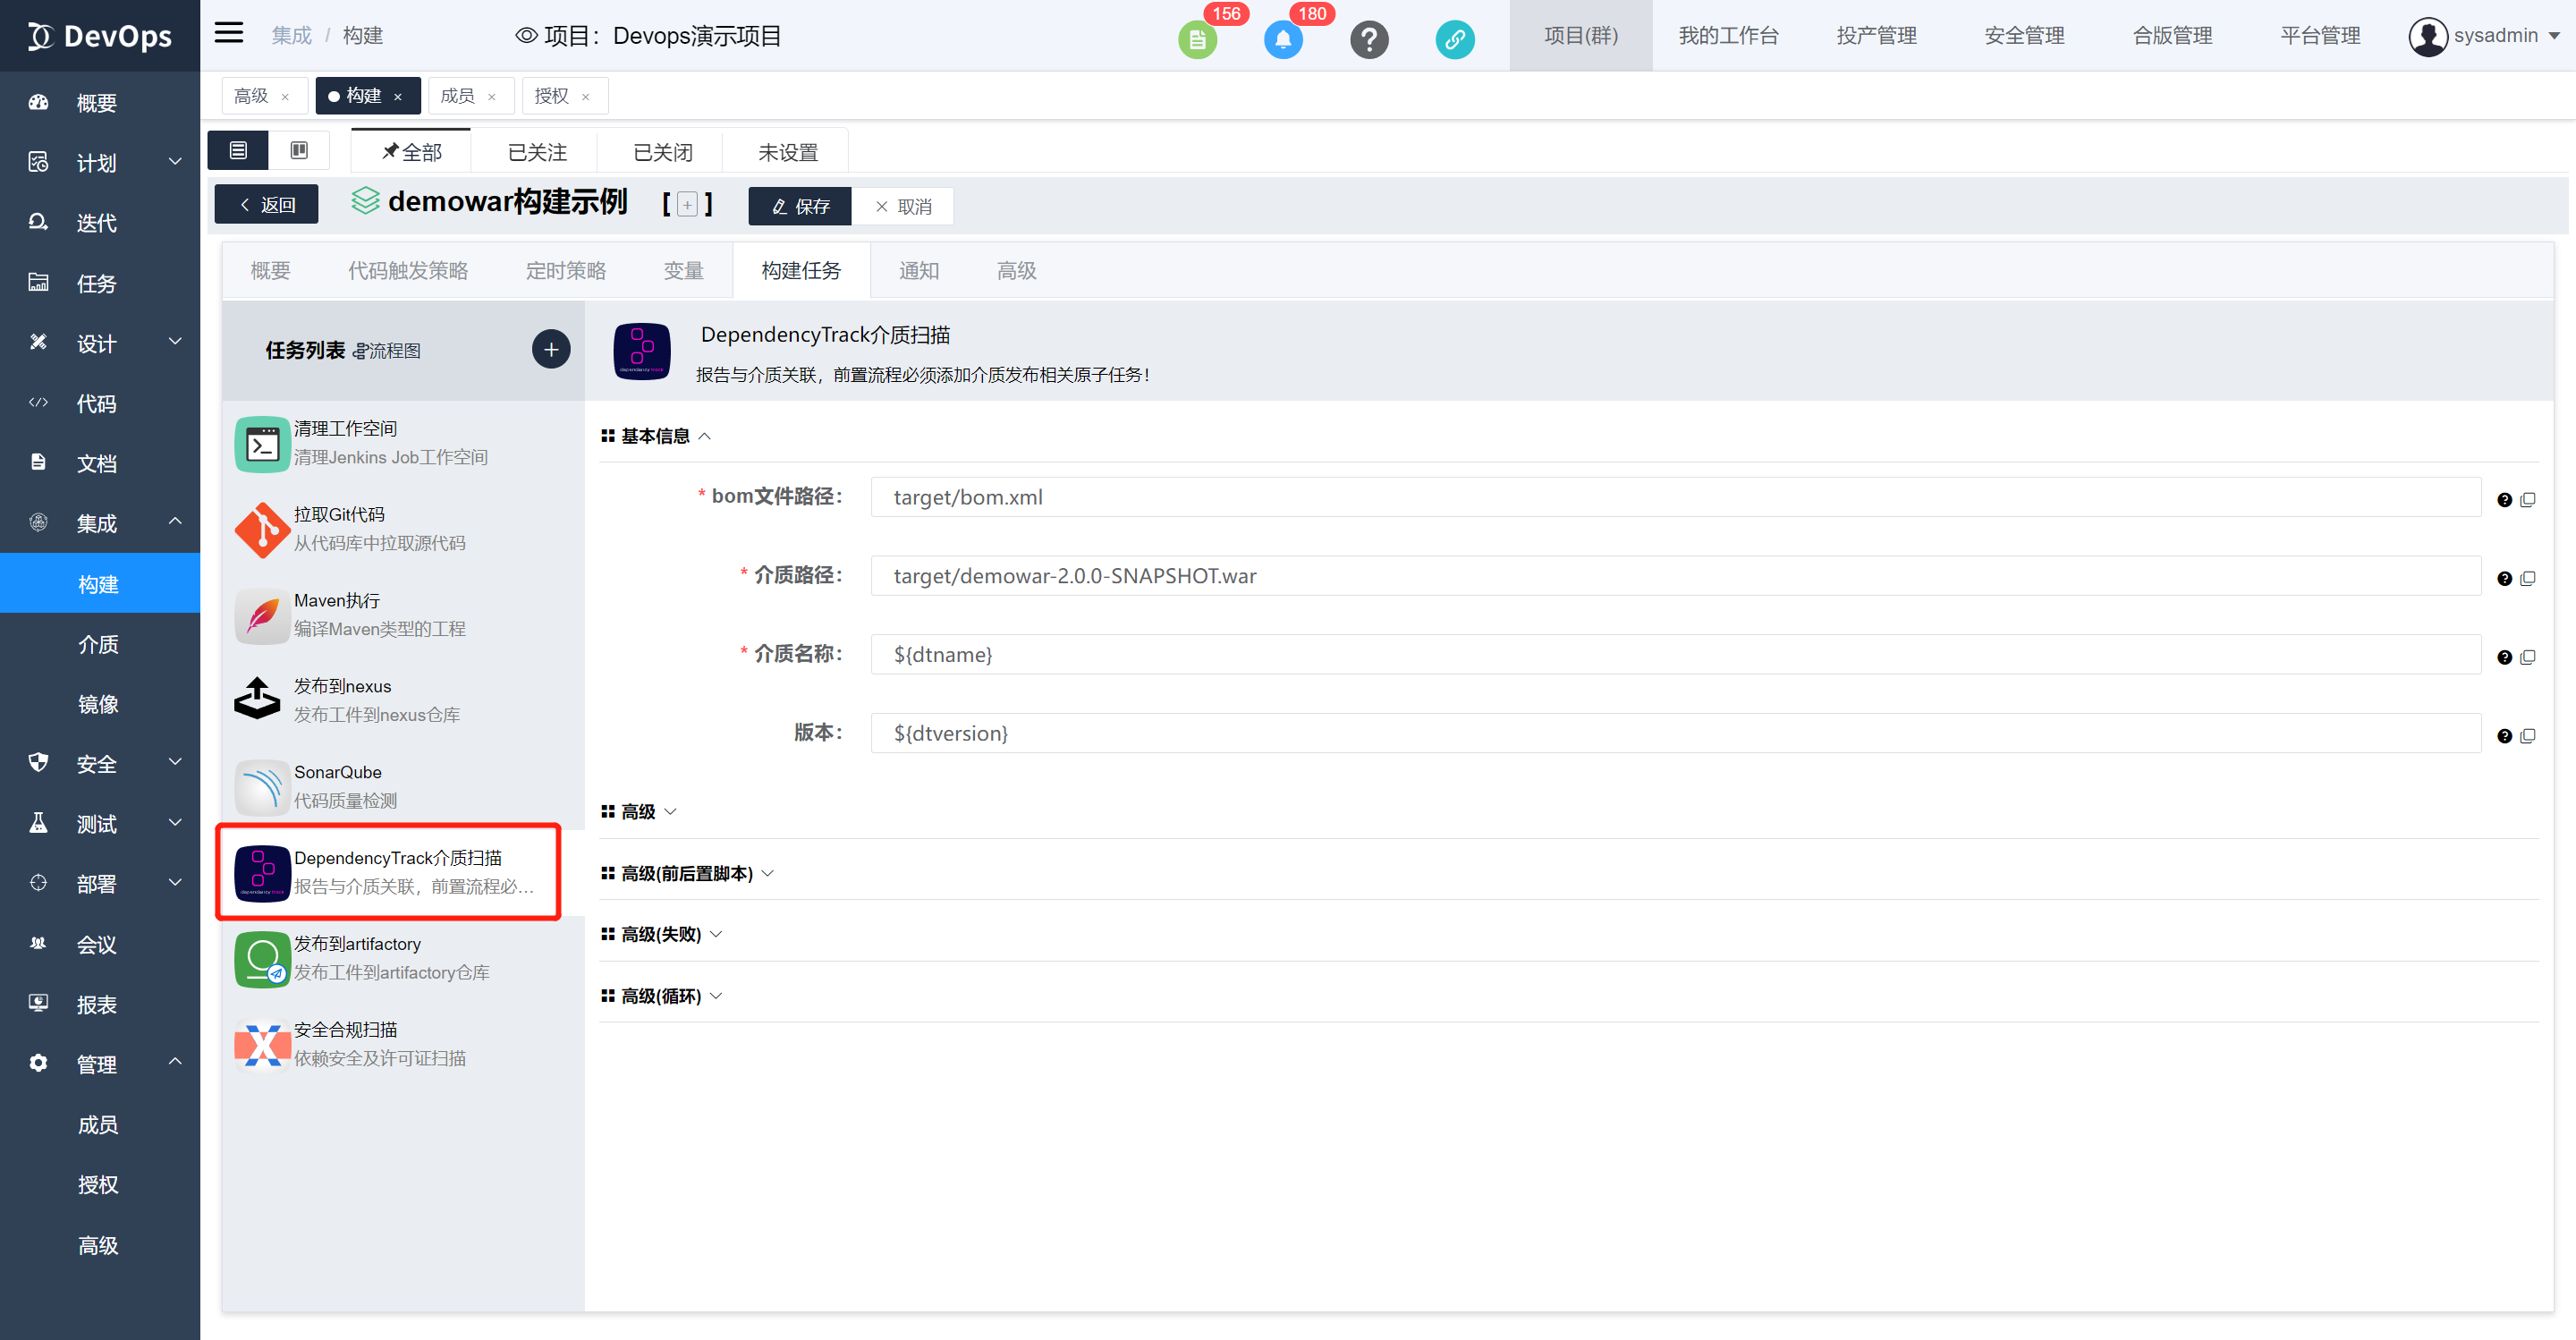2576x1340 pixels.
Task: Click the teal link icon in header
Action: (x=1455, y=40)
